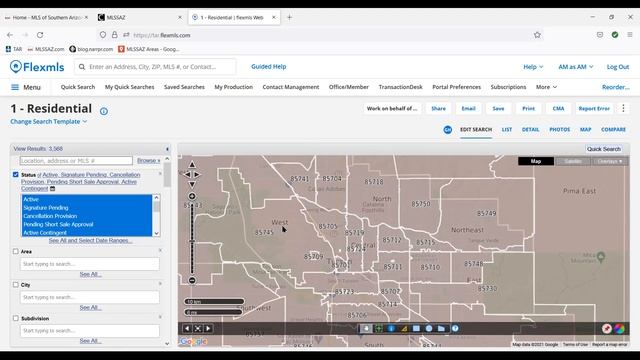Switch to the LIST tab
640x360 pixels.
click(x=507, y=129)
